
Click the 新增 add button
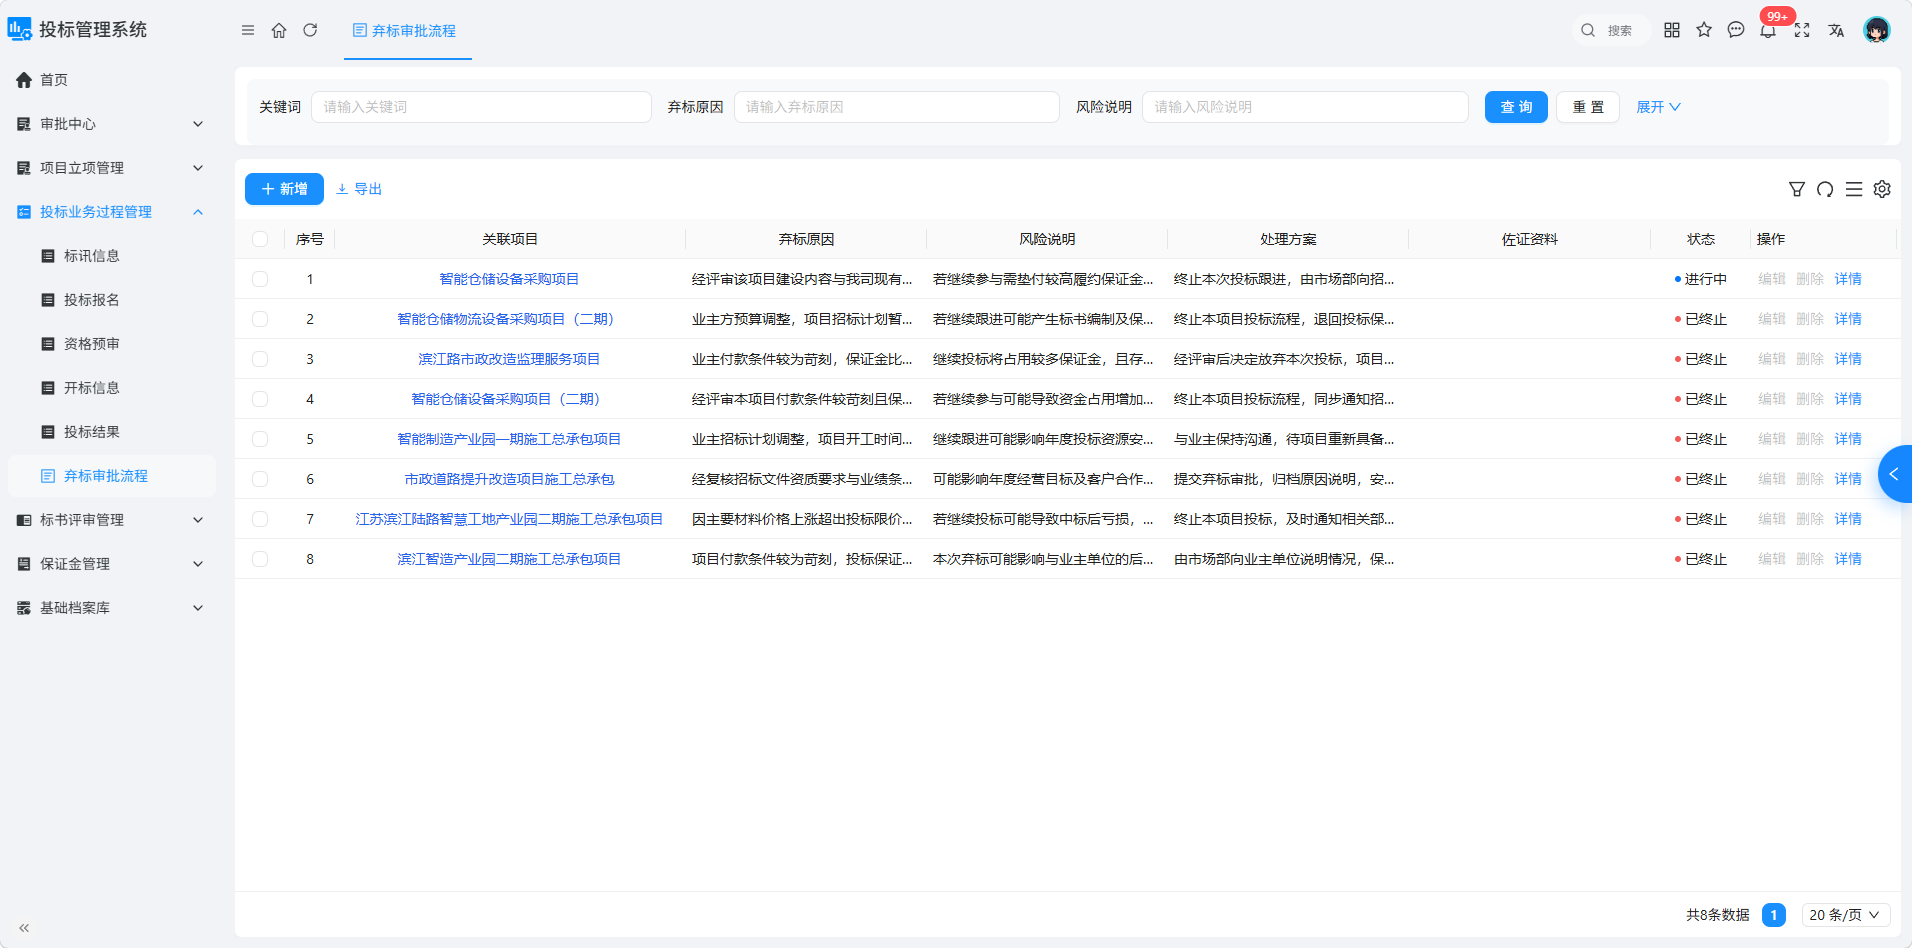[284, 189]
